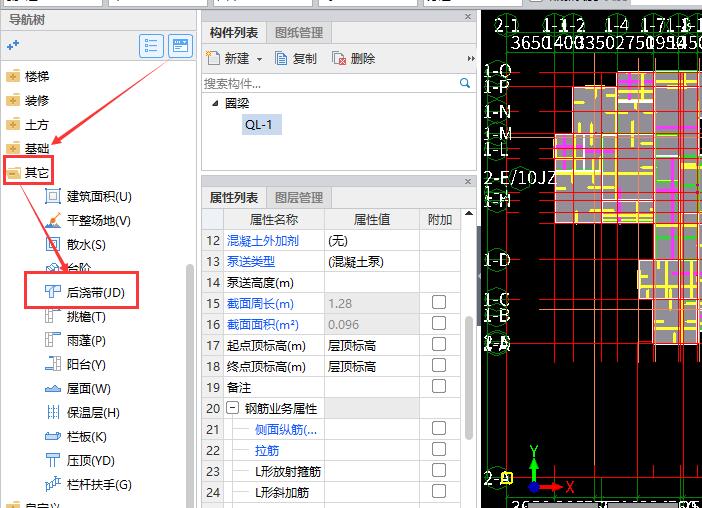Select 栏板(K) component type
Screen dimensions: 702x508
click(x=86, y=437)
